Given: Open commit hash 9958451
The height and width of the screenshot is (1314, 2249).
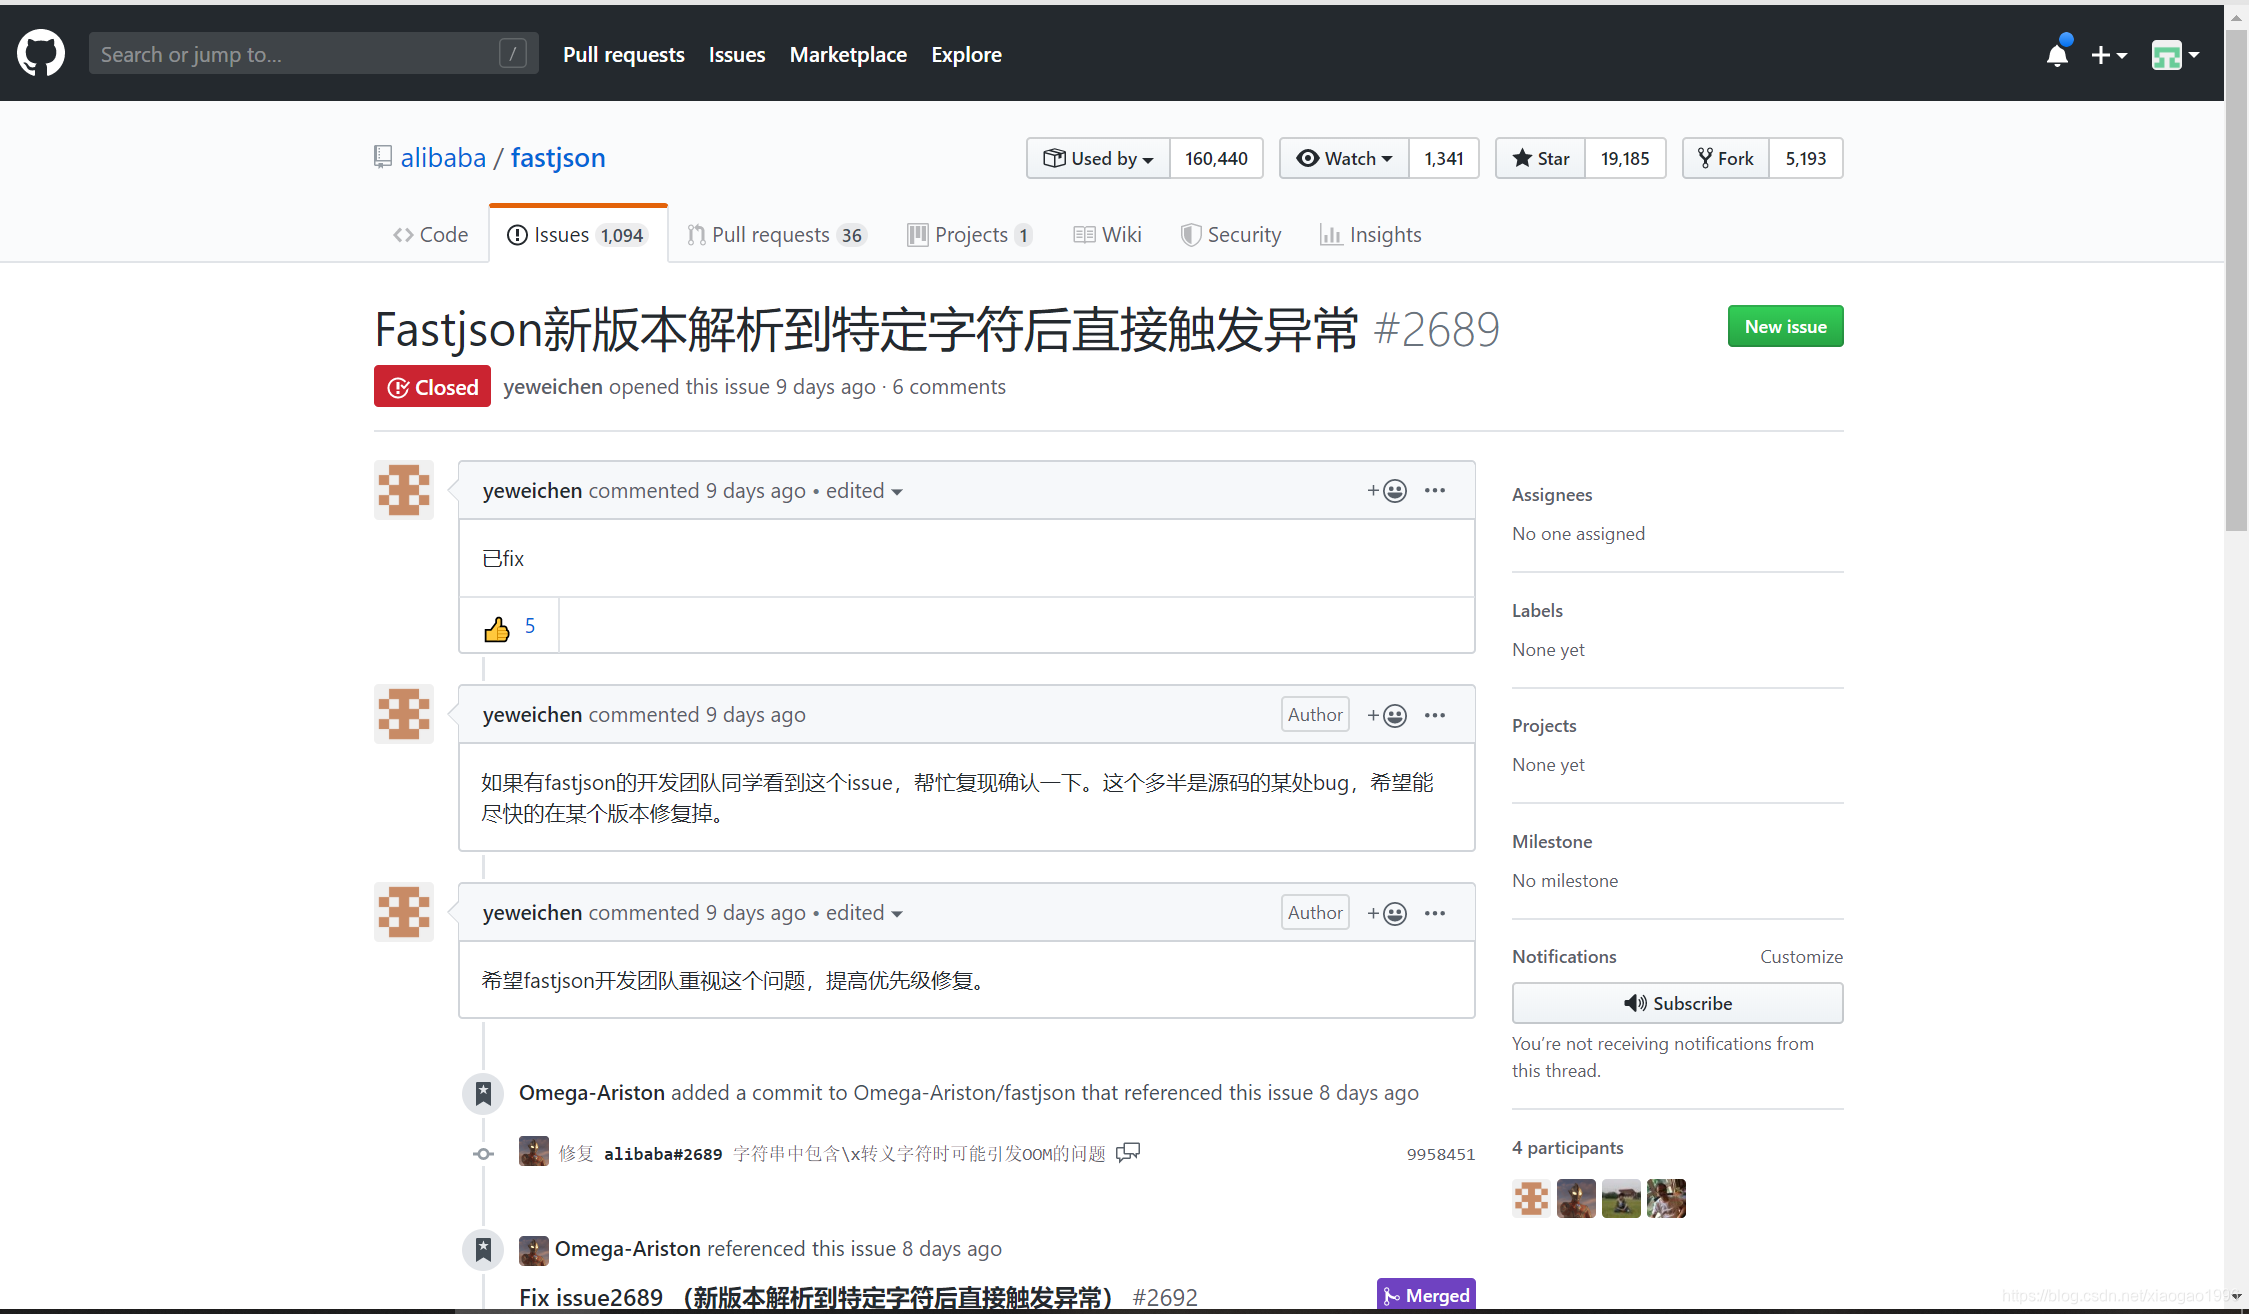Looking at the screenshot, I should point(1441,1153).
